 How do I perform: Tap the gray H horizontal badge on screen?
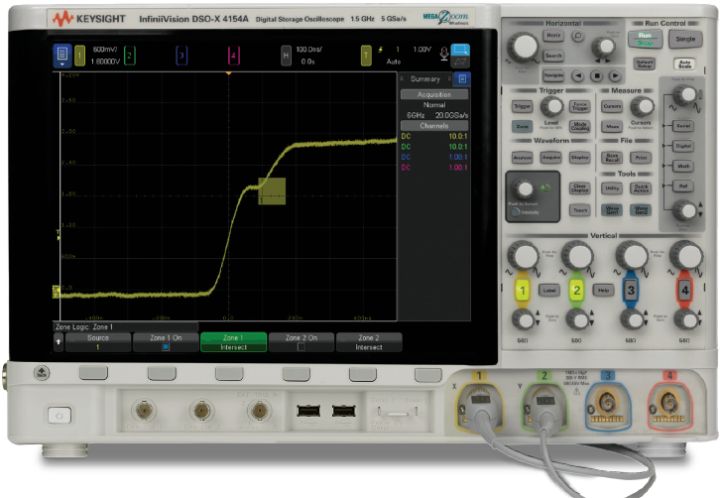click(286, 56)
